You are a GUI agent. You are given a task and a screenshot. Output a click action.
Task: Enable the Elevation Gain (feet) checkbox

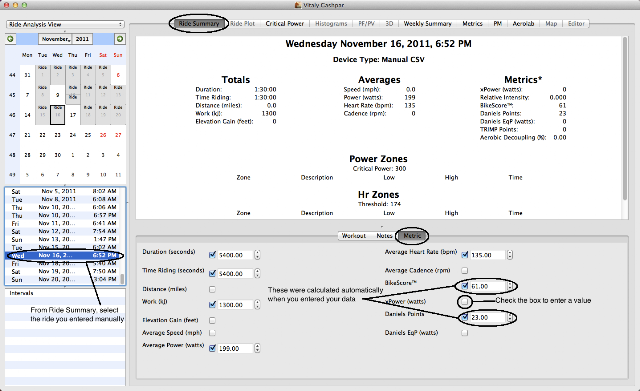click(212, 320)
